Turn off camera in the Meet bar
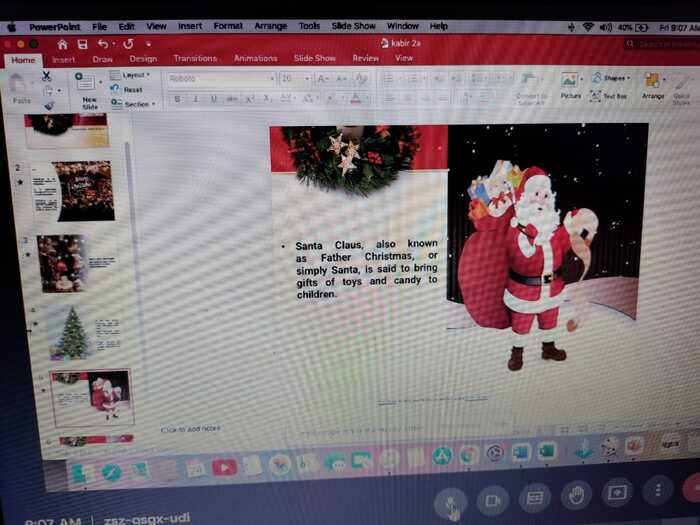This screenshot has width=700, height=525. pos(492,501)
